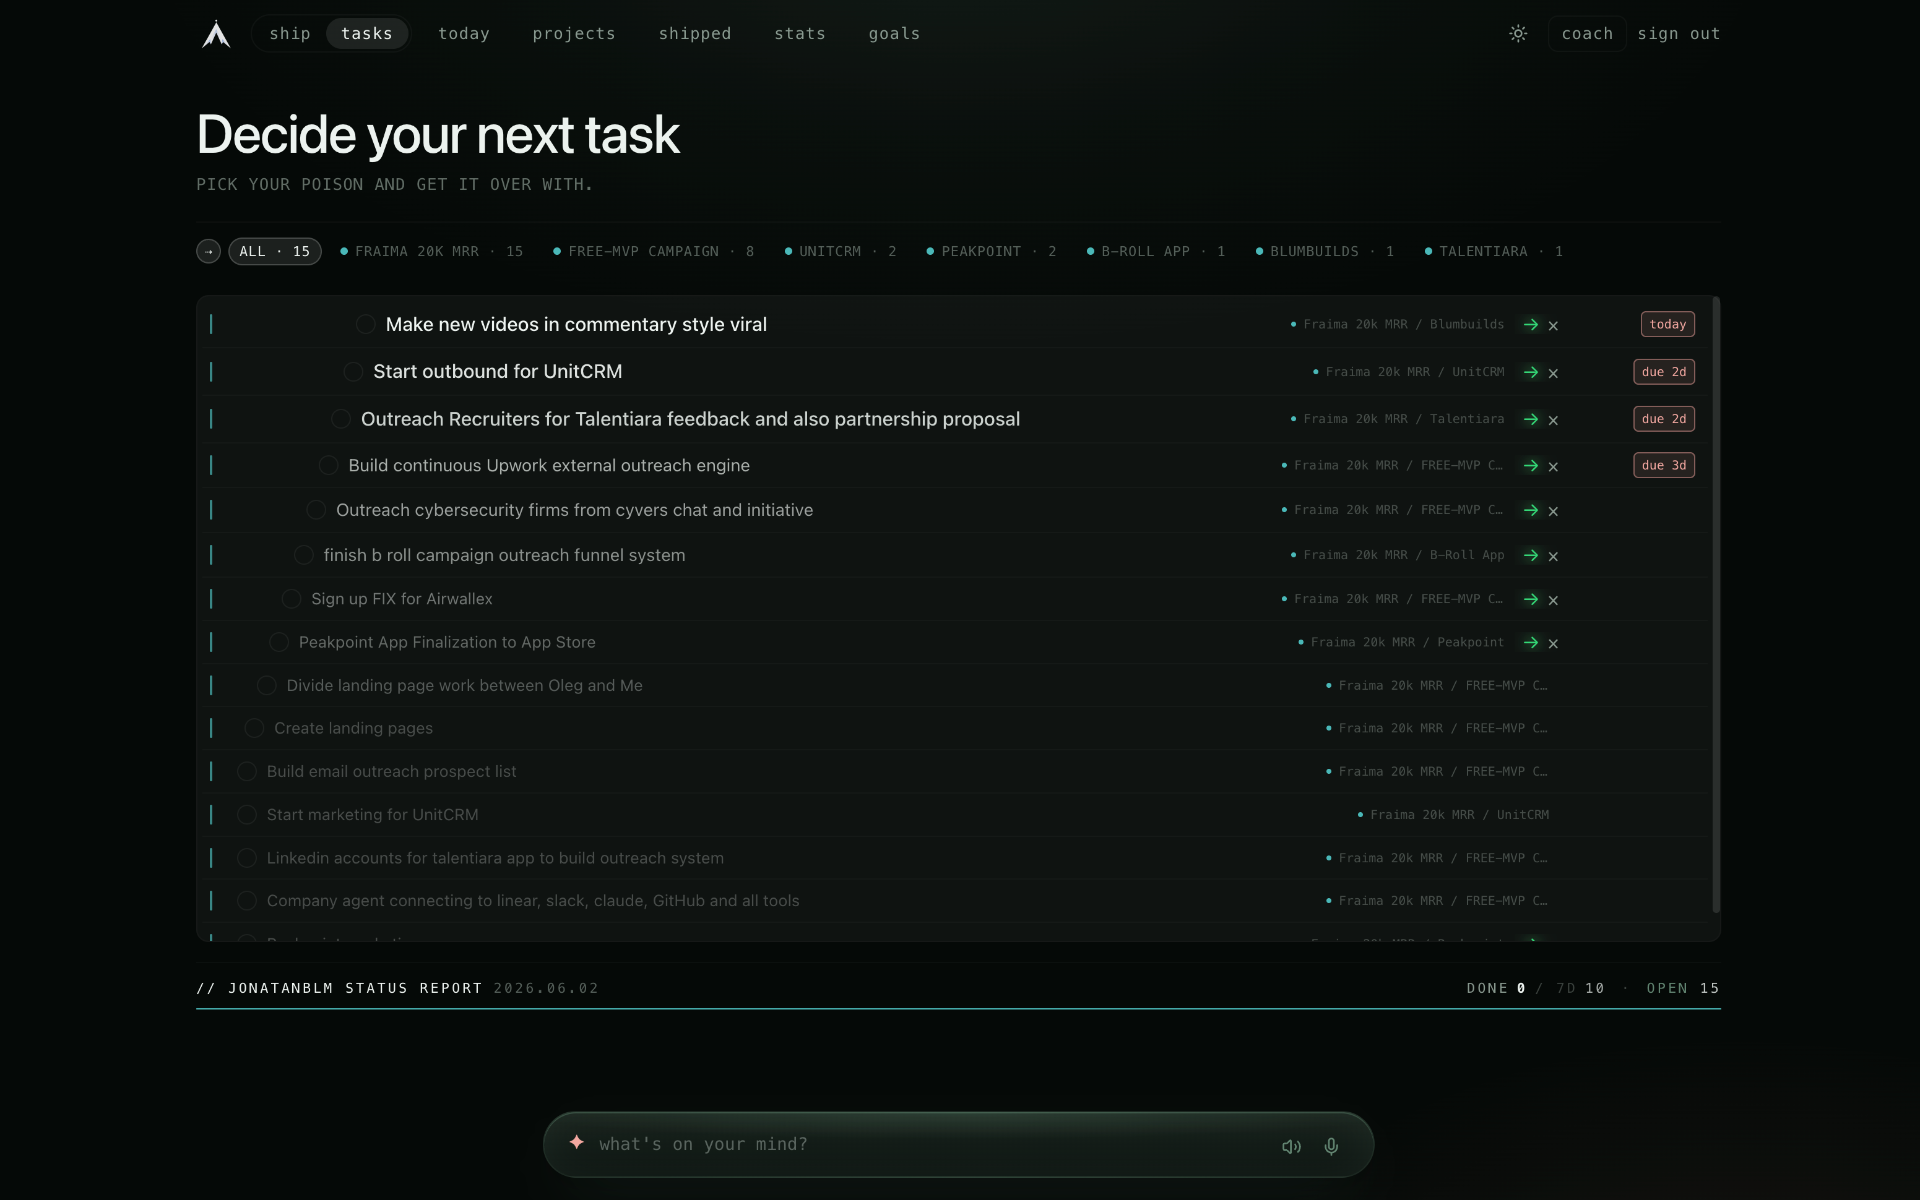Click due 2d badge on UnitCRM outbound task
This screenshot has width=1920, height=1200.
(x=1664, y=372)
